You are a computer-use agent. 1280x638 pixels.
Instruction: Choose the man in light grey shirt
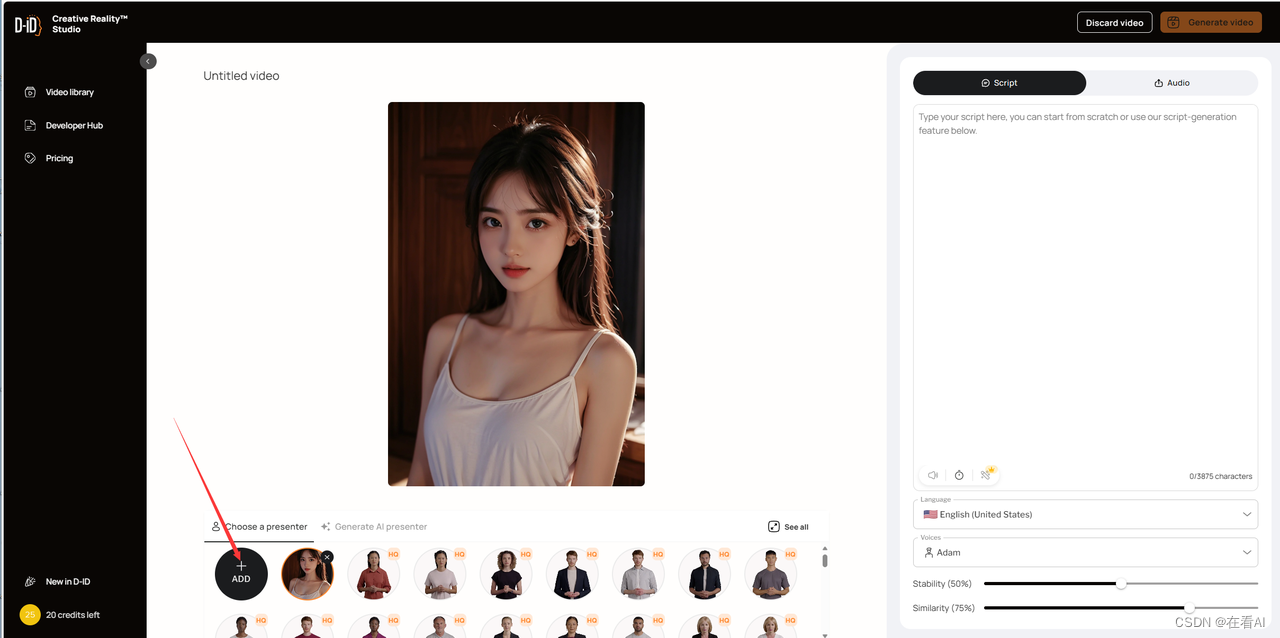click(x=638, y=574)
